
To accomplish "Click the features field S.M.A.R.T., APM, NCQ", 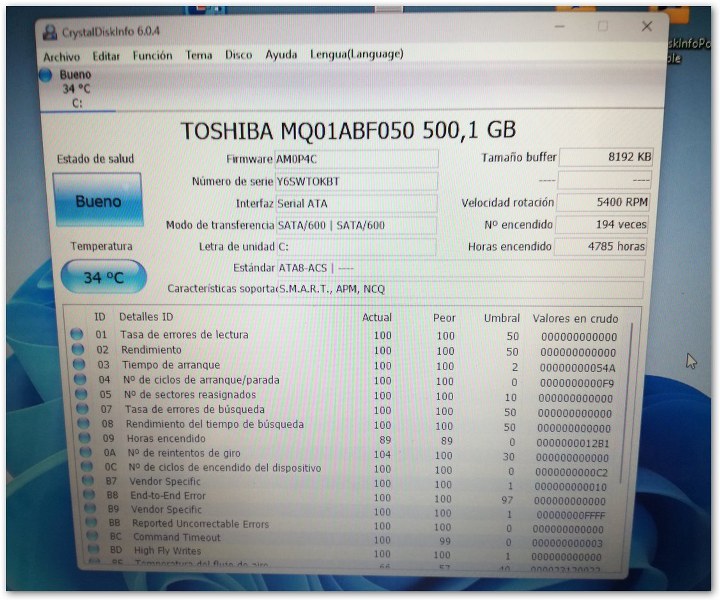I will click(x=461, y=289).
